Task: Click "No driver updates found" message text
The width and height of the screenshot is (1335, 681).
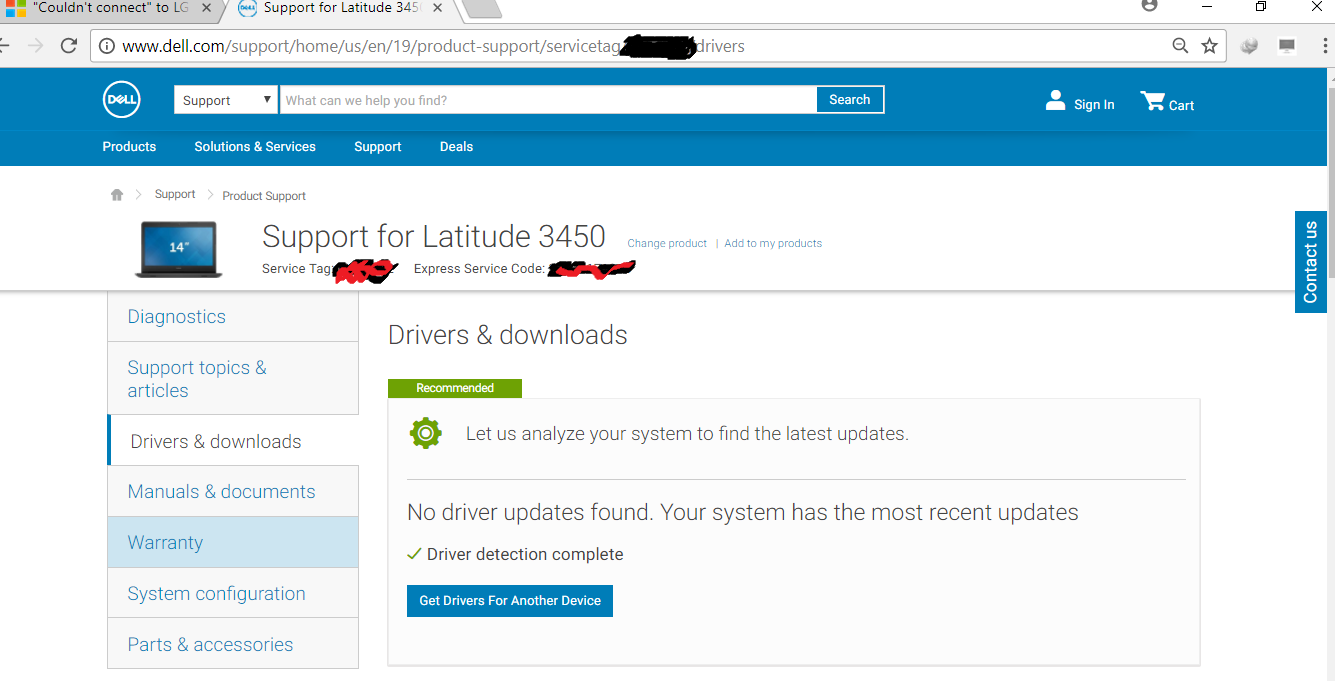Action: [x=743, y=513]
